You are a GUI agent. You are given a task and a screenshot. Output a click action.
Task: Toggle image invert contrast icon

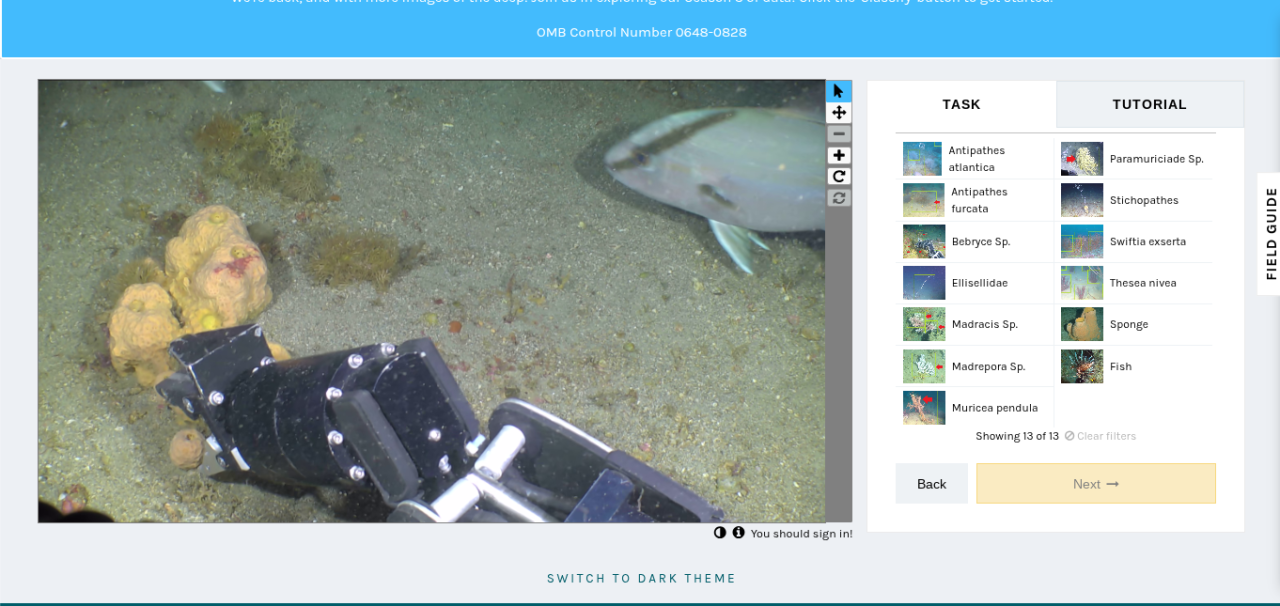[x=720, y=533]
